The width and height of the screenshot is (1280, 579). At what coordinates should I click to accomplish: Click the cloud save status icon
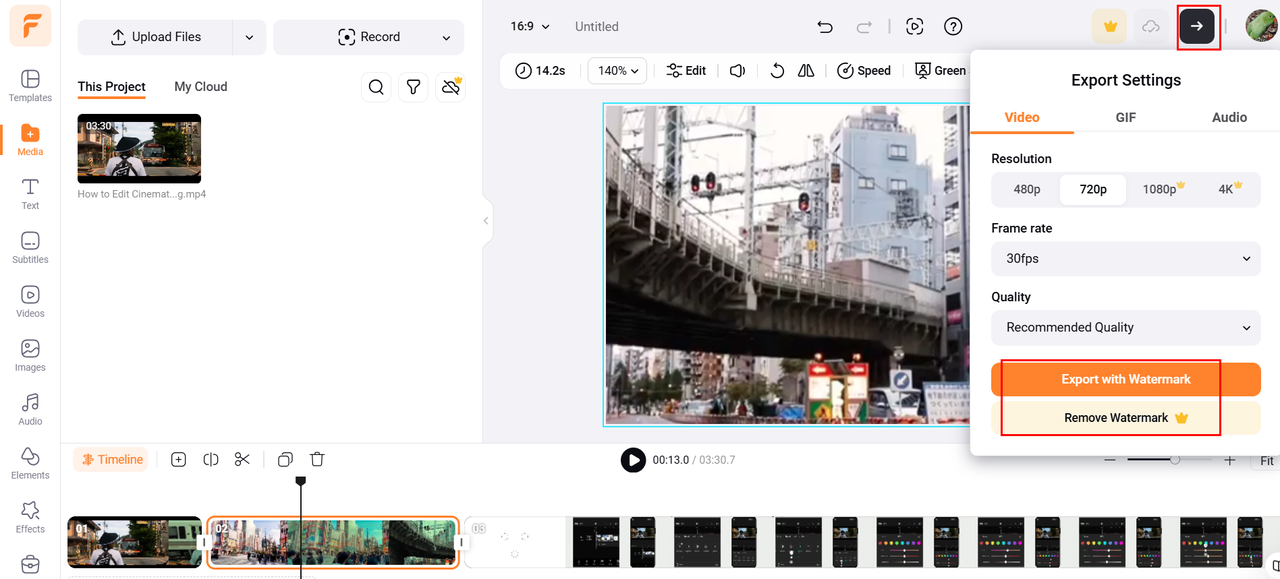click(x=1151, y=27)
